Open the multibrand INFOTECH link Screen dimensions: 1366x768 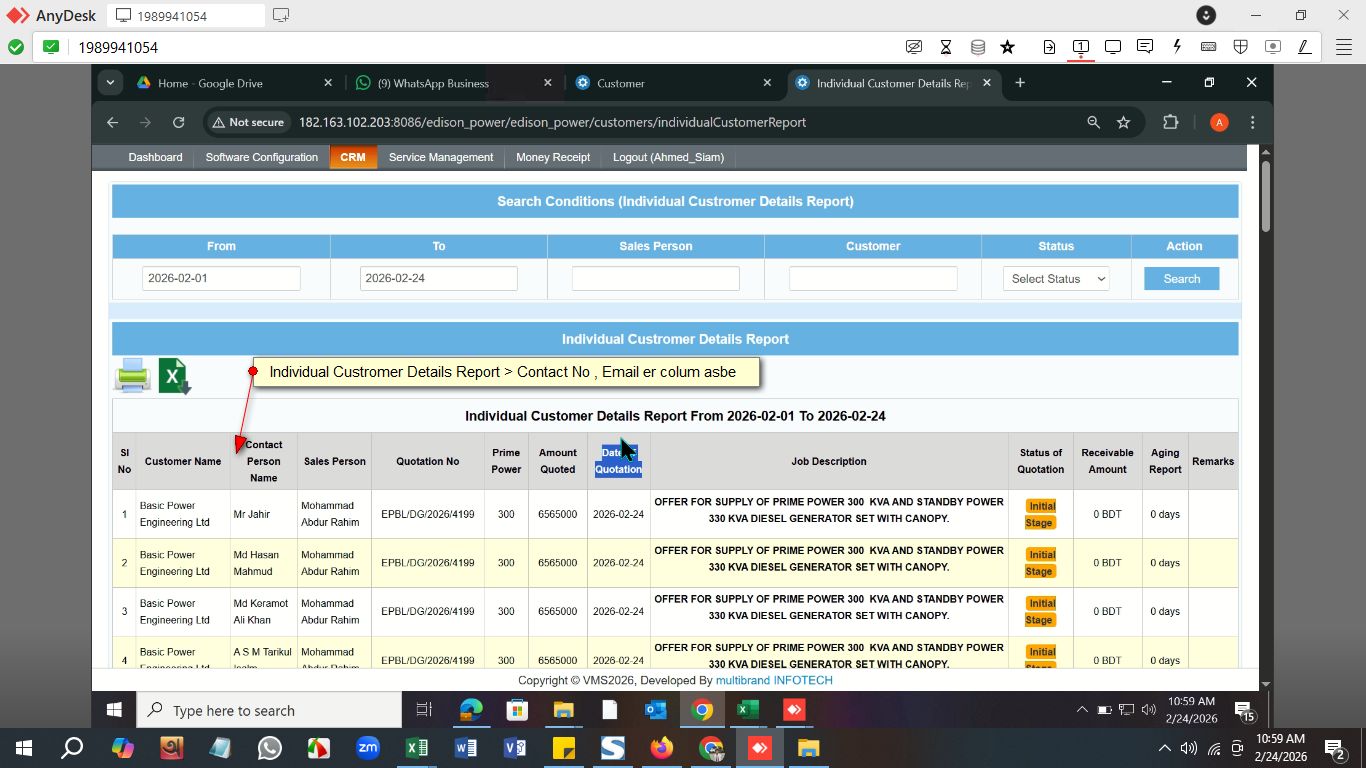[x=773, y=680]
